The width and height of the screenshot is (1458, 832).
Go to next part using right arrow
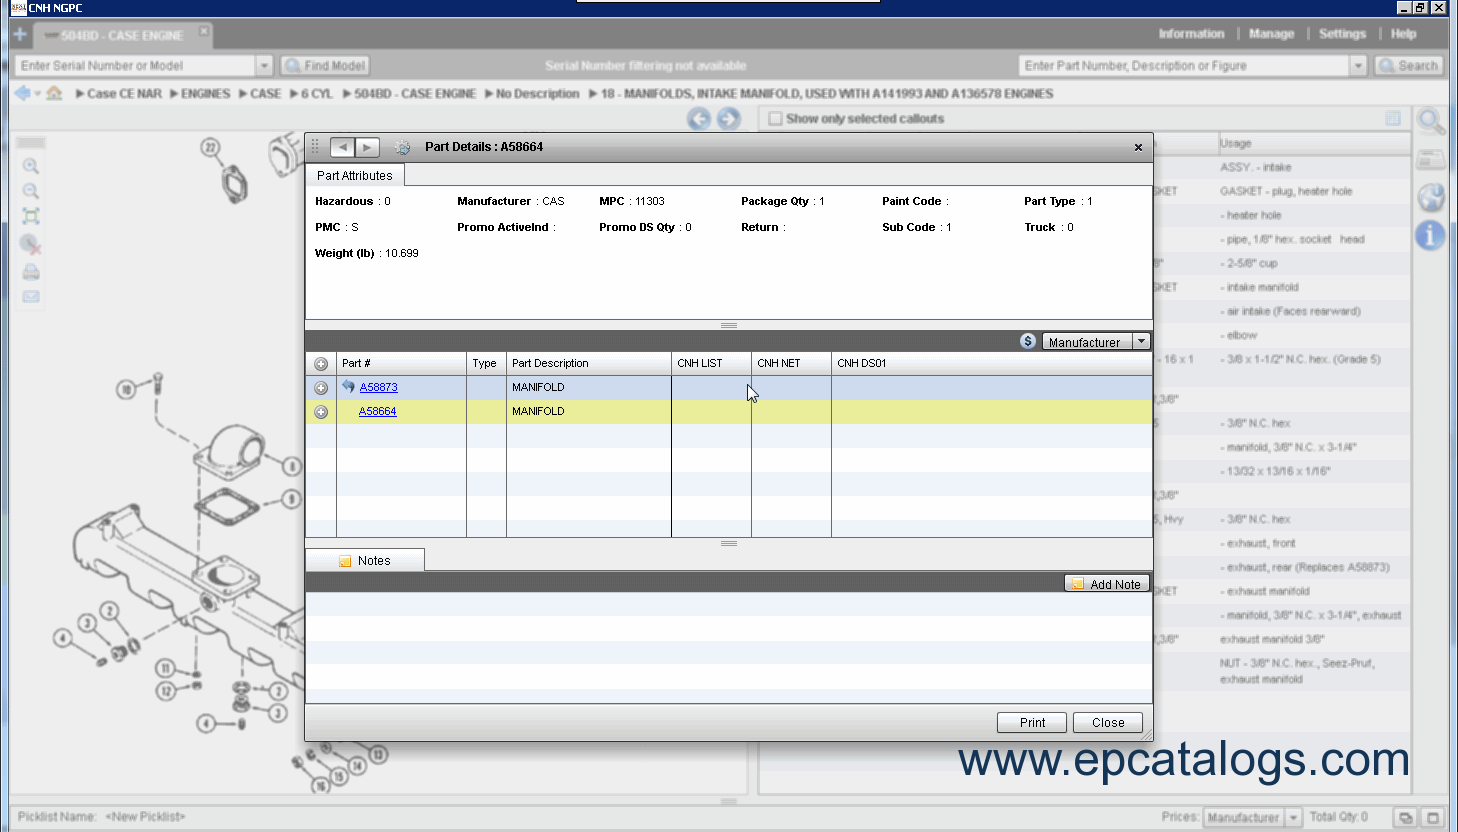[367, 147]
